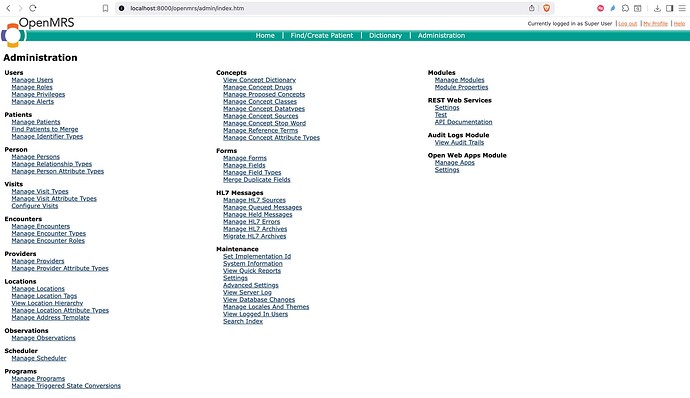This screenshot has width=690, height=398.
Task: Open System Information
Action: pyautogui.click(x=253, y=264)
